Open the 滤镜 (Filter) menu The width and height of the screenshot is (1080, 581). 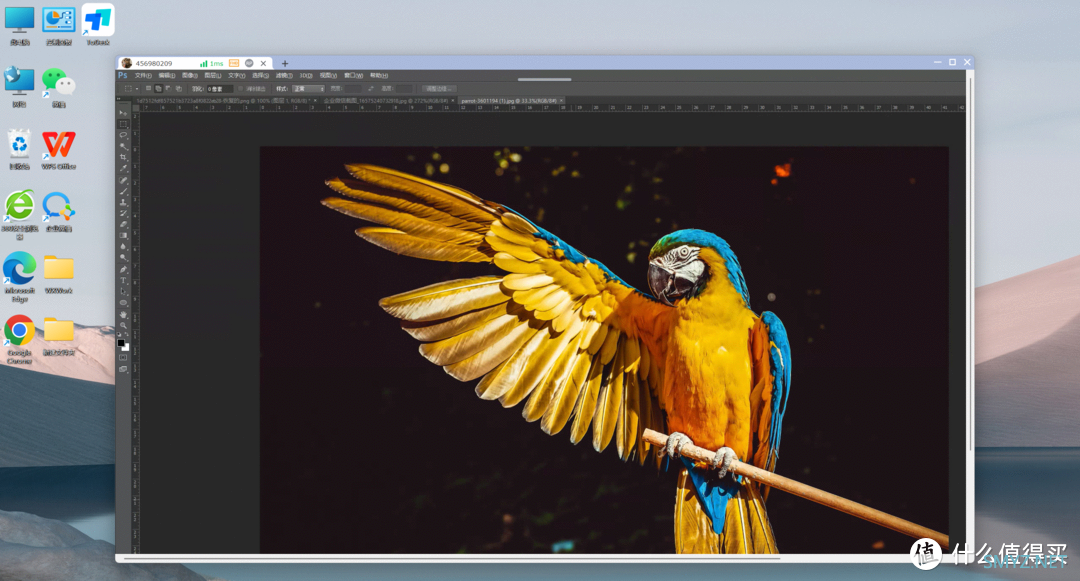(284, 76)
